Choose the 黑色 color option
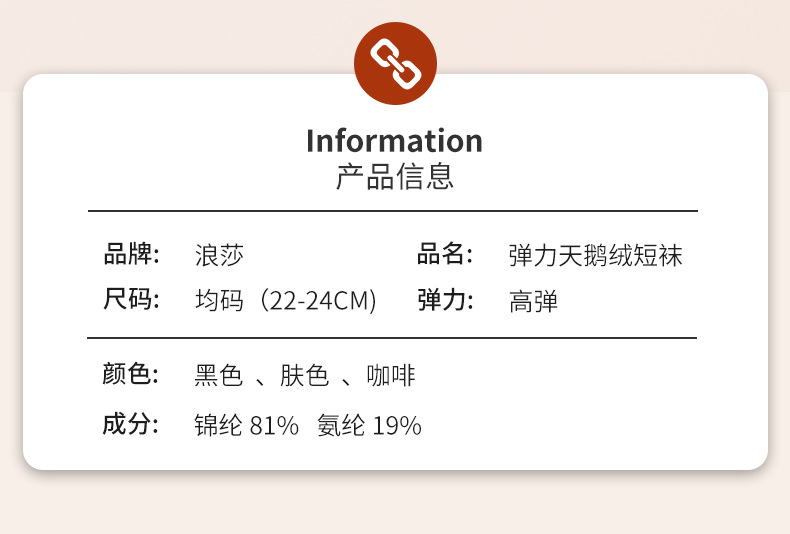The image size is (790, 534). click(x=219, y=376)
